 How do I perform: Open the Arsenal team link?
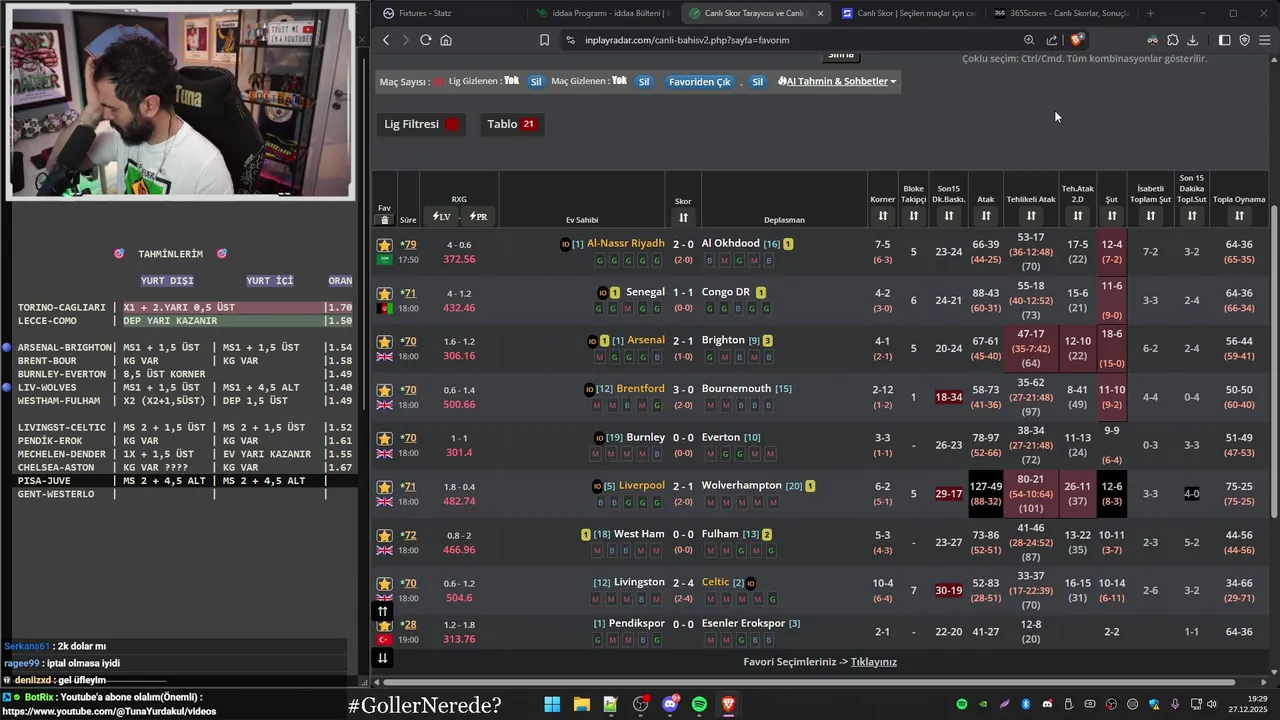[645, 340]
